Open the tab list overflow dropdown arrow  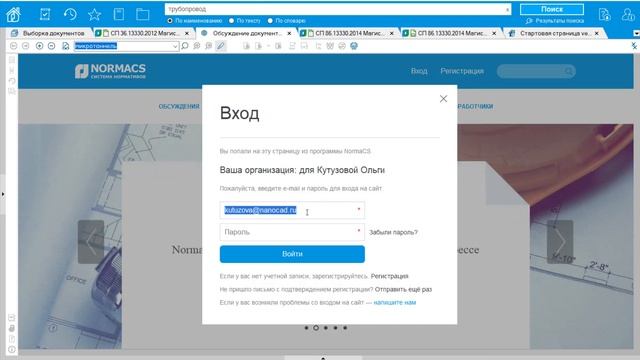tap(636, 33)
